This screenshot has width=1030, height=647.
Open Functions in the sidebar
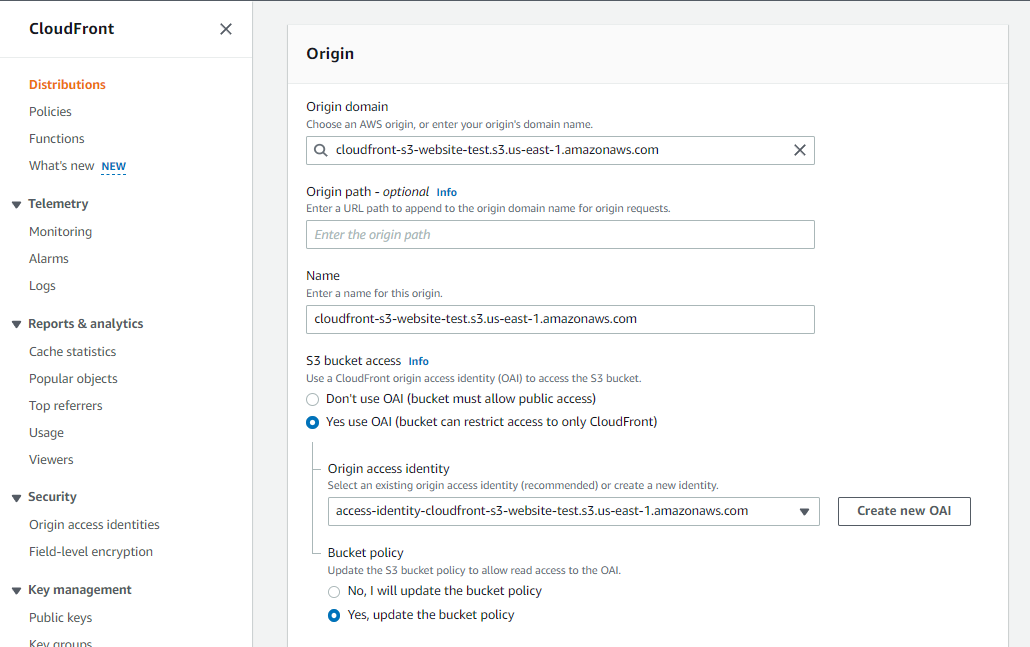56,139
